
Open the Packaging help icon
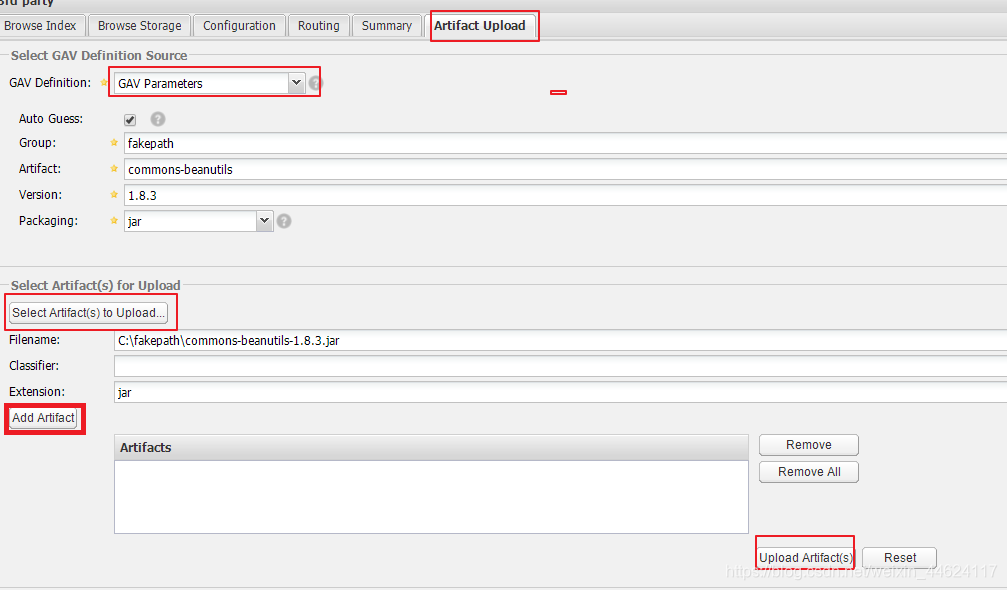click(284, 221)
